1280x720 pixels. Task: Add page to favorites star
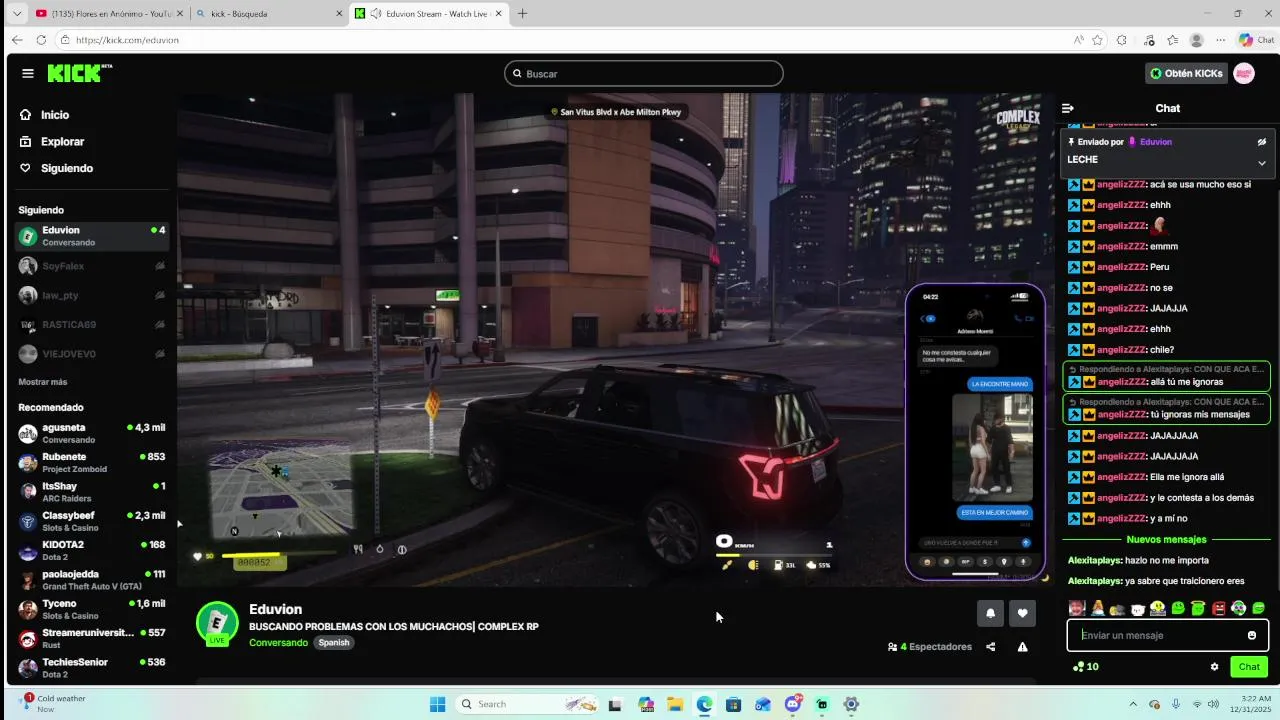pos(1097,40)
